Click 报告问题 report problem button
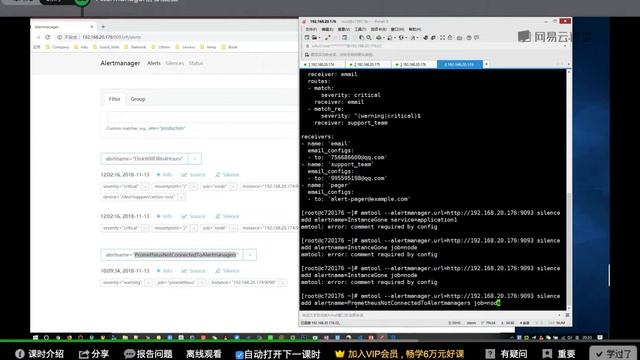 click(x=148, y=354)
